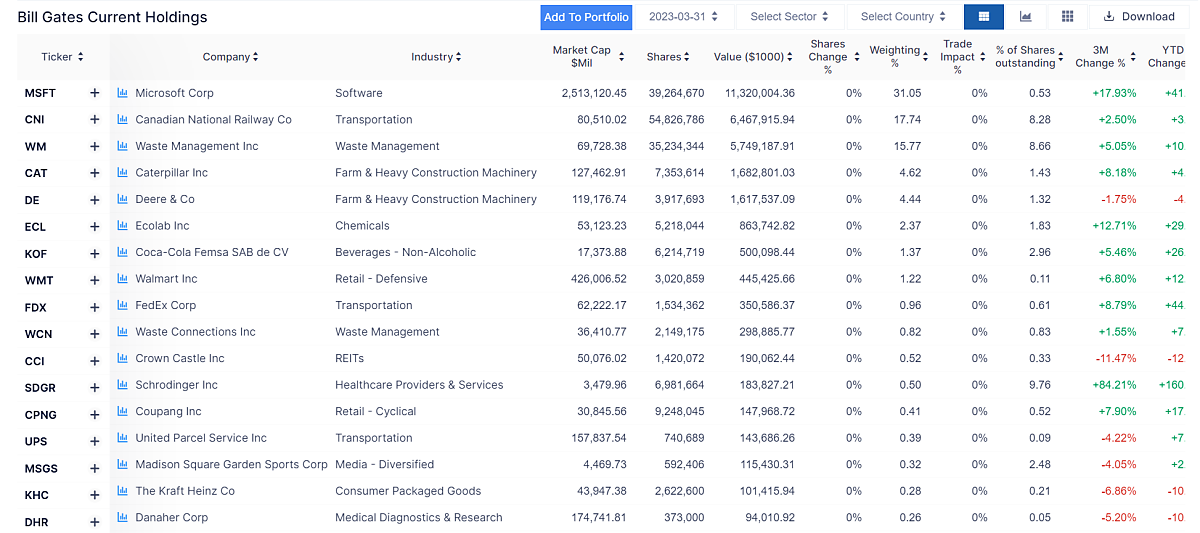1200x533 pixels.
Task: Open chart icon for Ecolab Inc
Action: coord(123,226)
